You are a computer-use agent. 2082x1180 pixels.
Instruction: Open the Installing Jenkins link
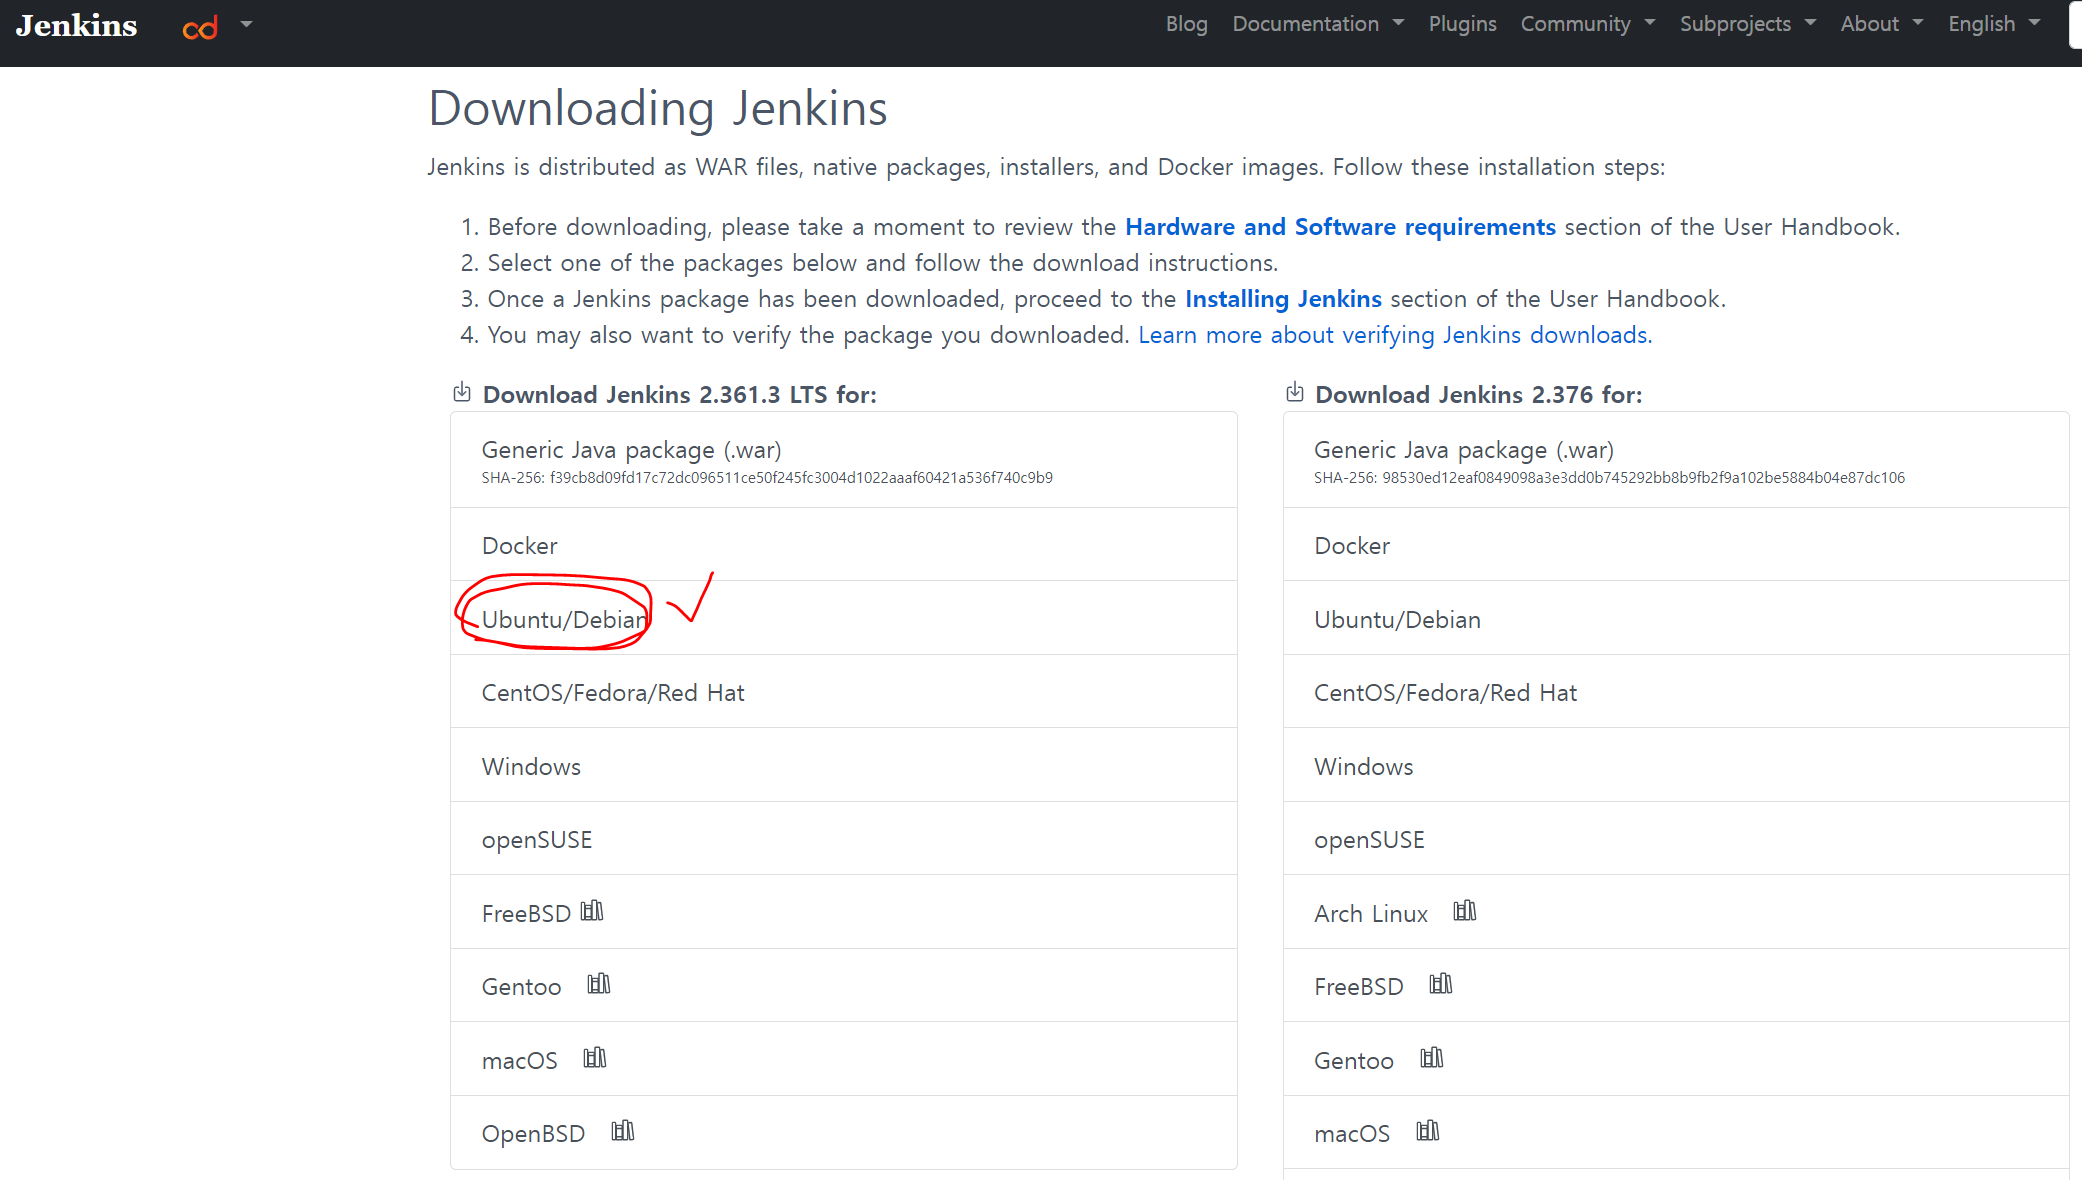click(x=1283, y=299)
